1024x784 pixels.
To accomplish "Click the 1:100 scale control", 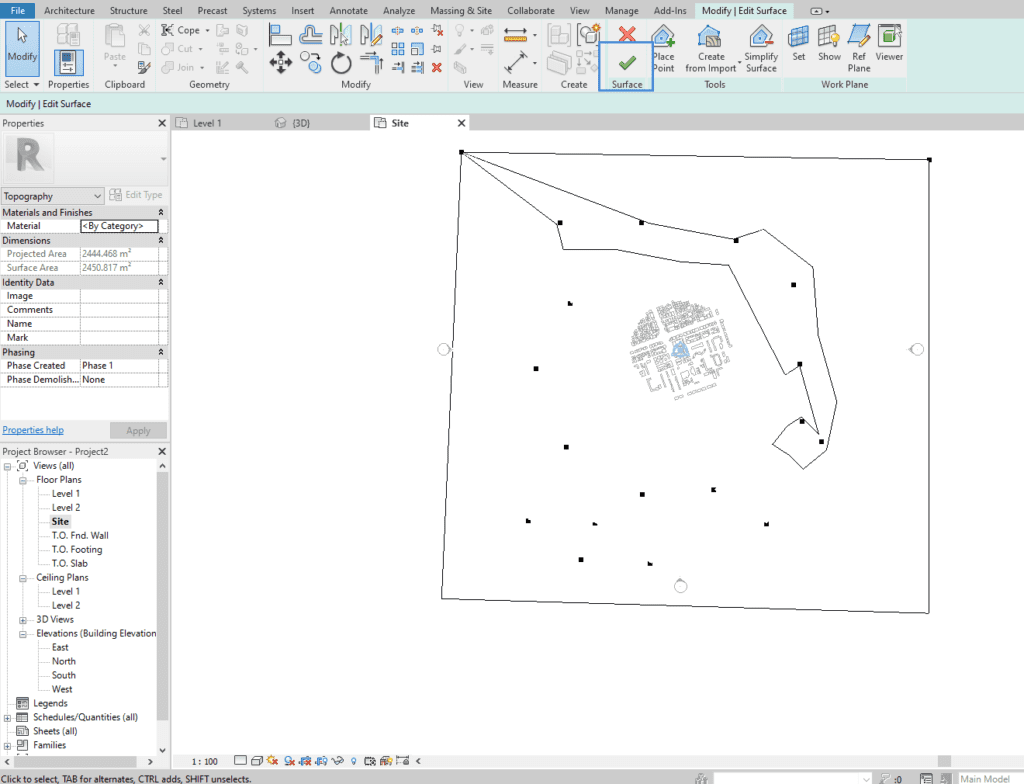I will click(x=204, y=761).
